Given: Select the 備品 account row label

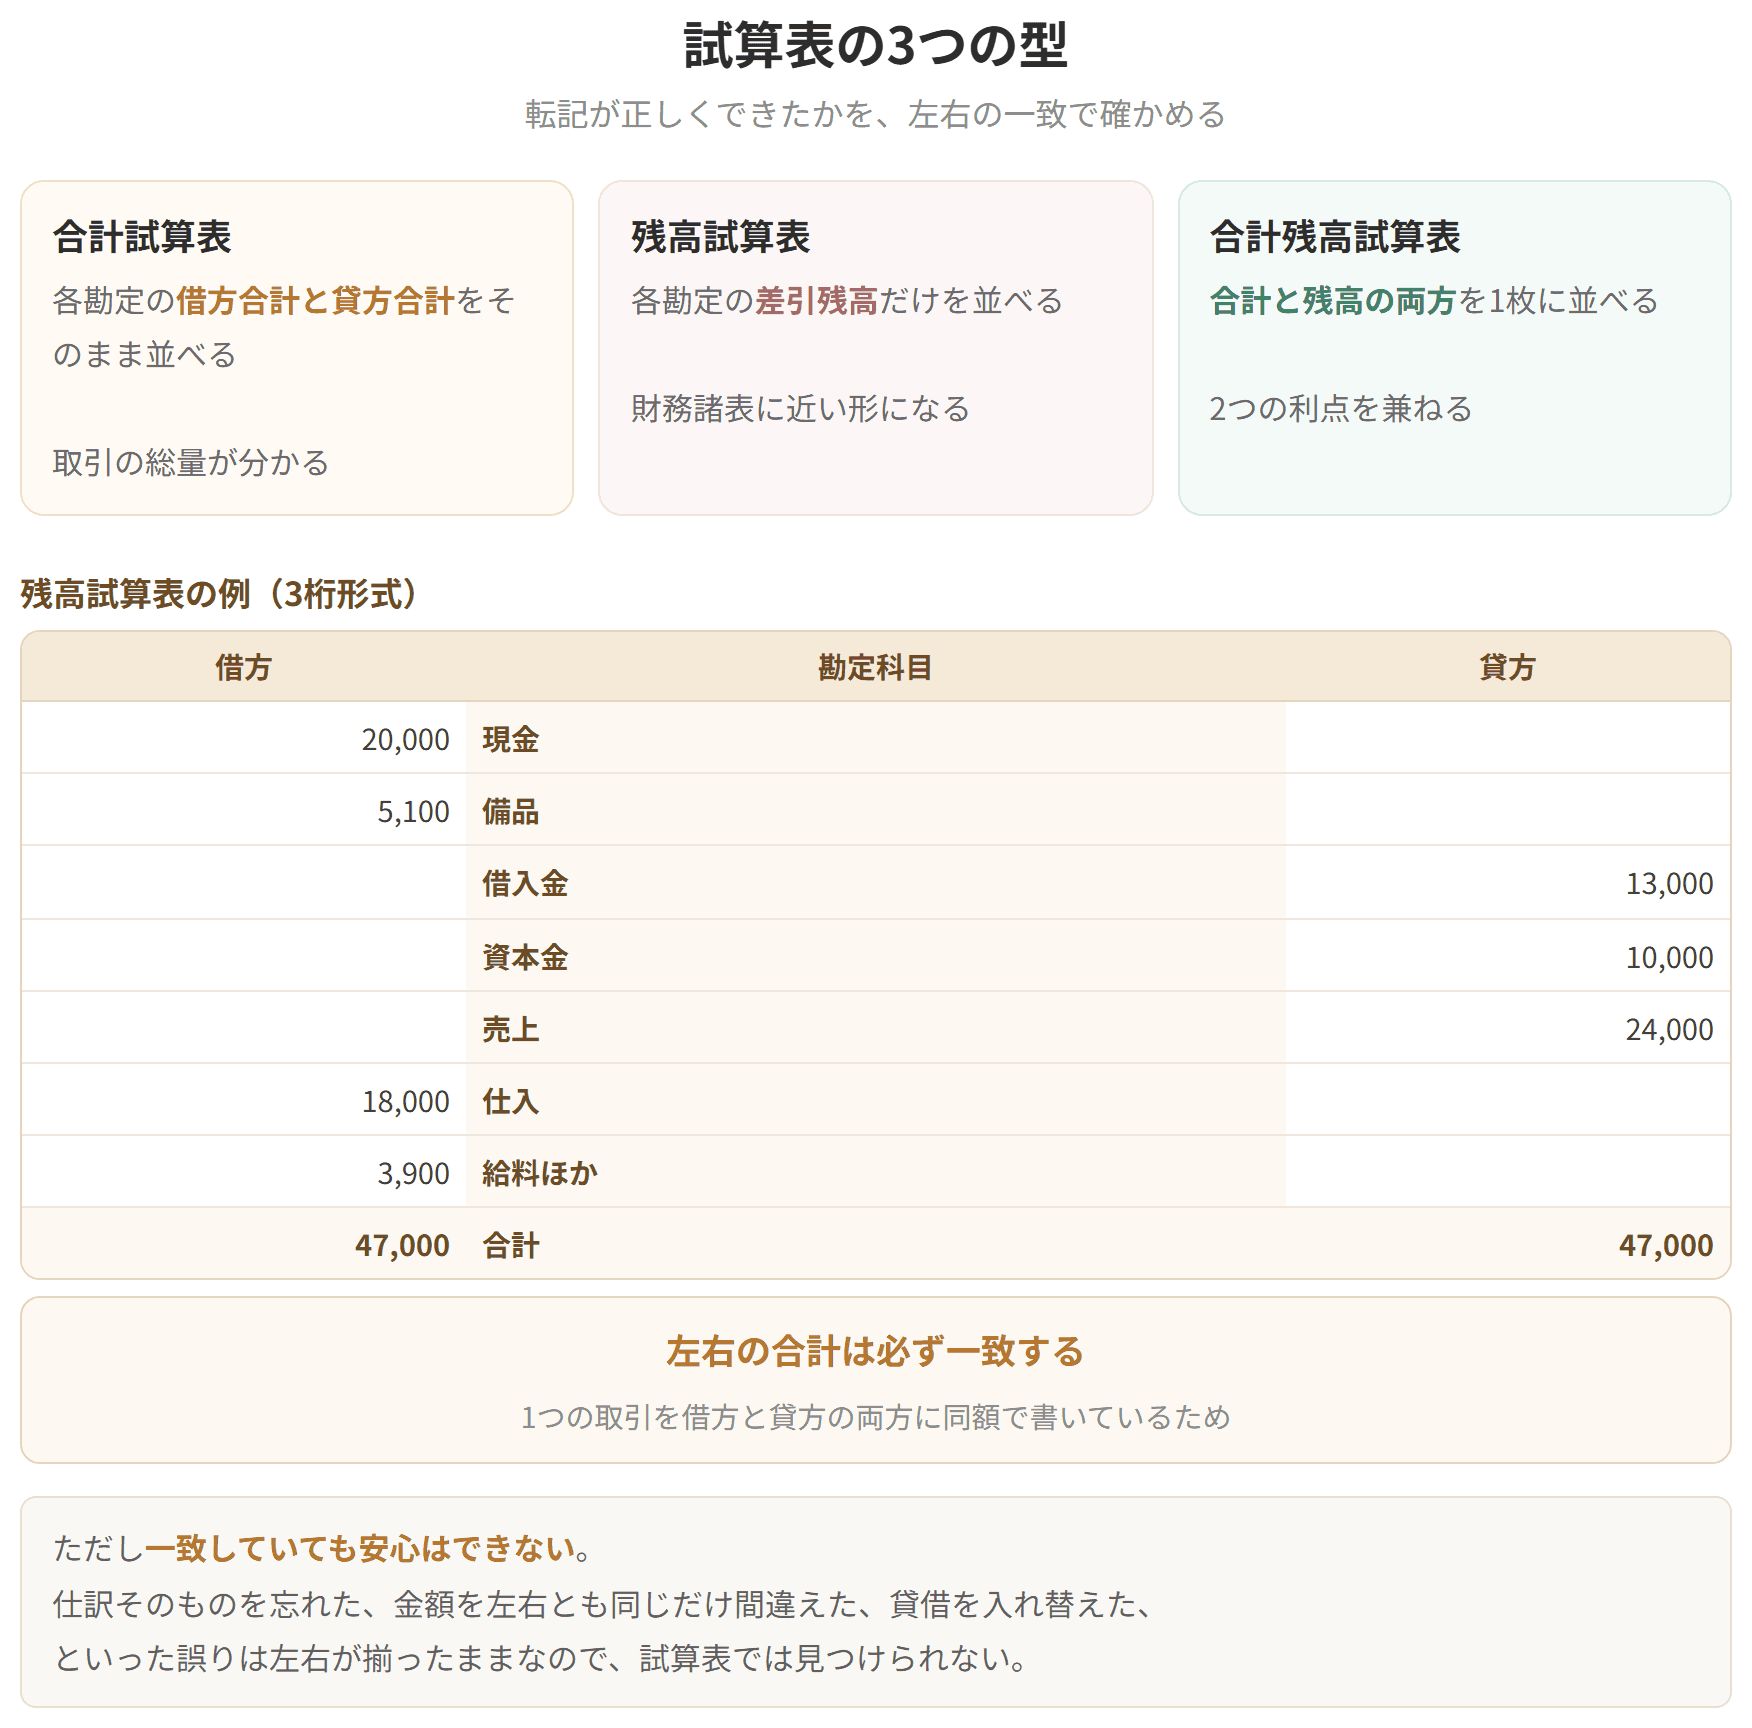Looking at the screenshot, I should (x=511, y=811).
